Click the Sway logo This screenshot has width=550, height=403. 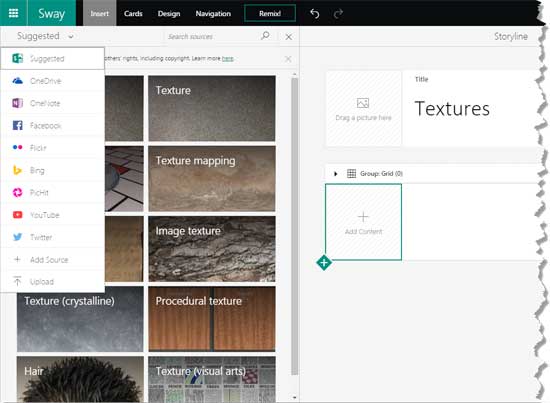(x=52, y=13)
